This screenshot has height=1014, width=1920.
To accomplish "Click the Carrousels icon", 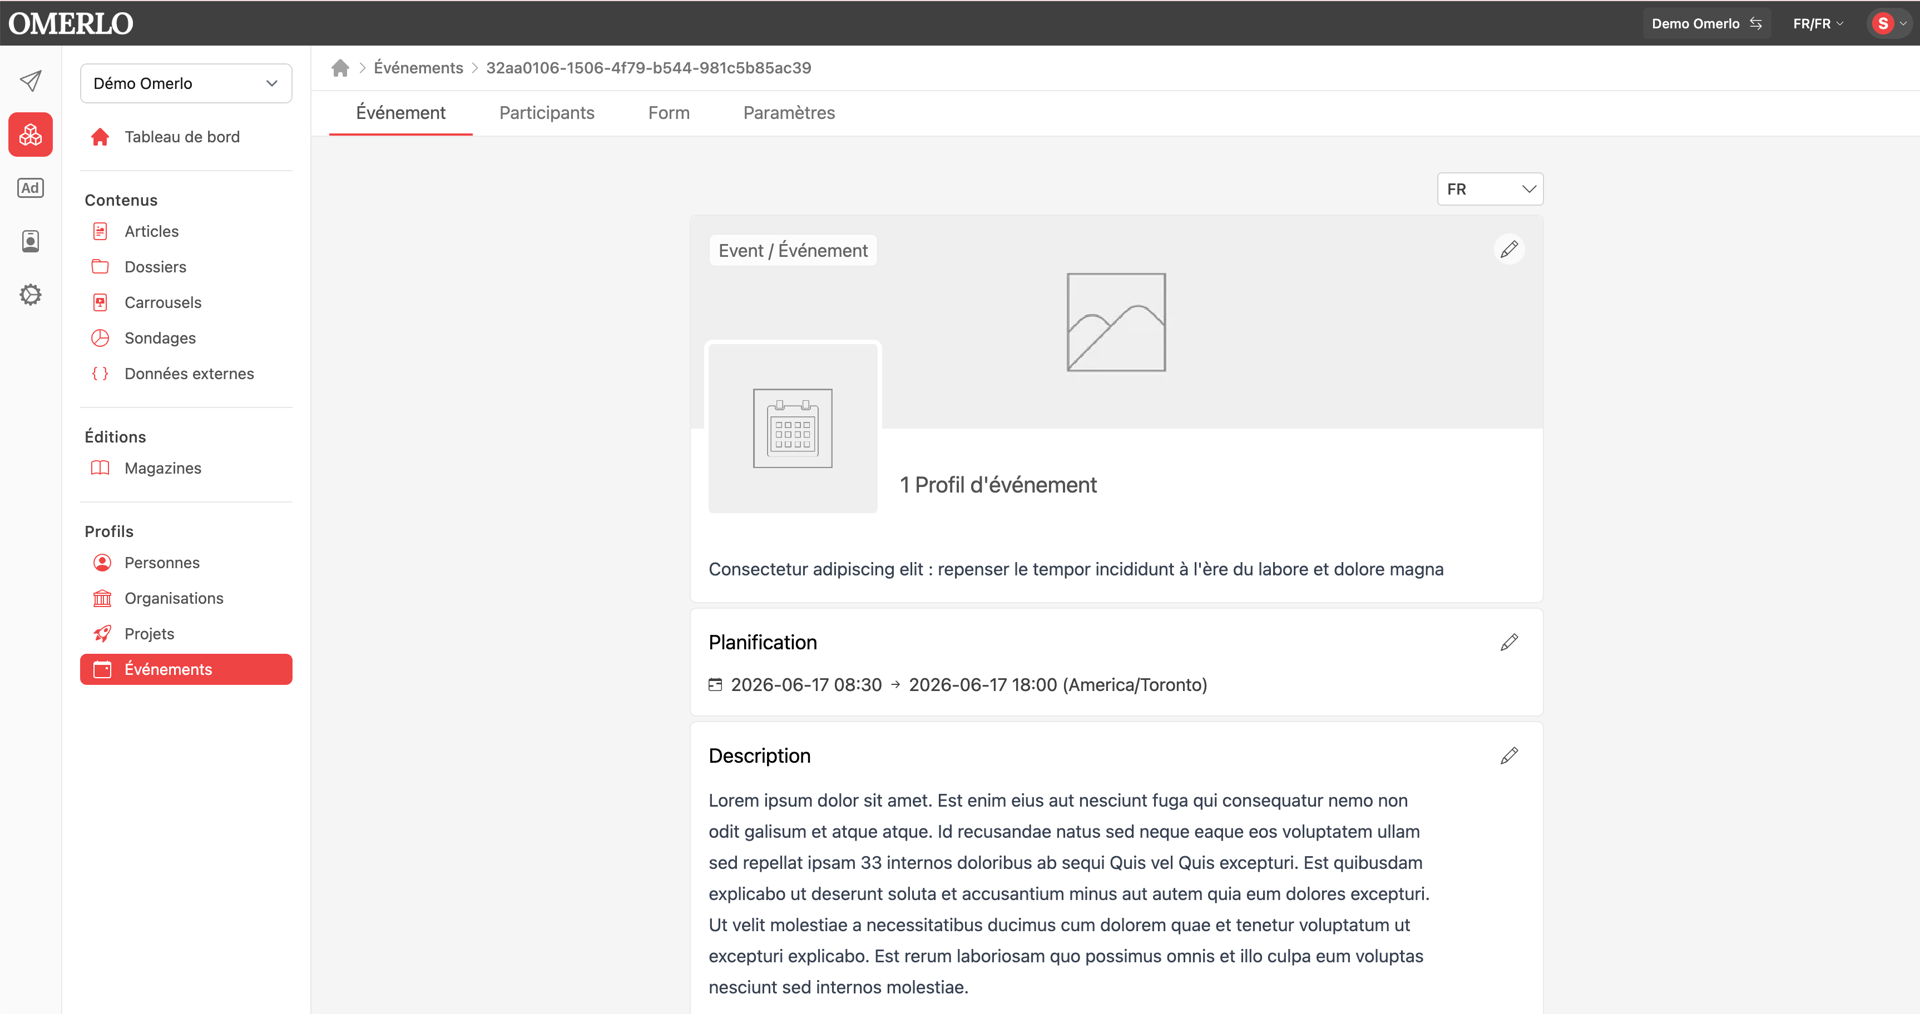I will [100, 302].
